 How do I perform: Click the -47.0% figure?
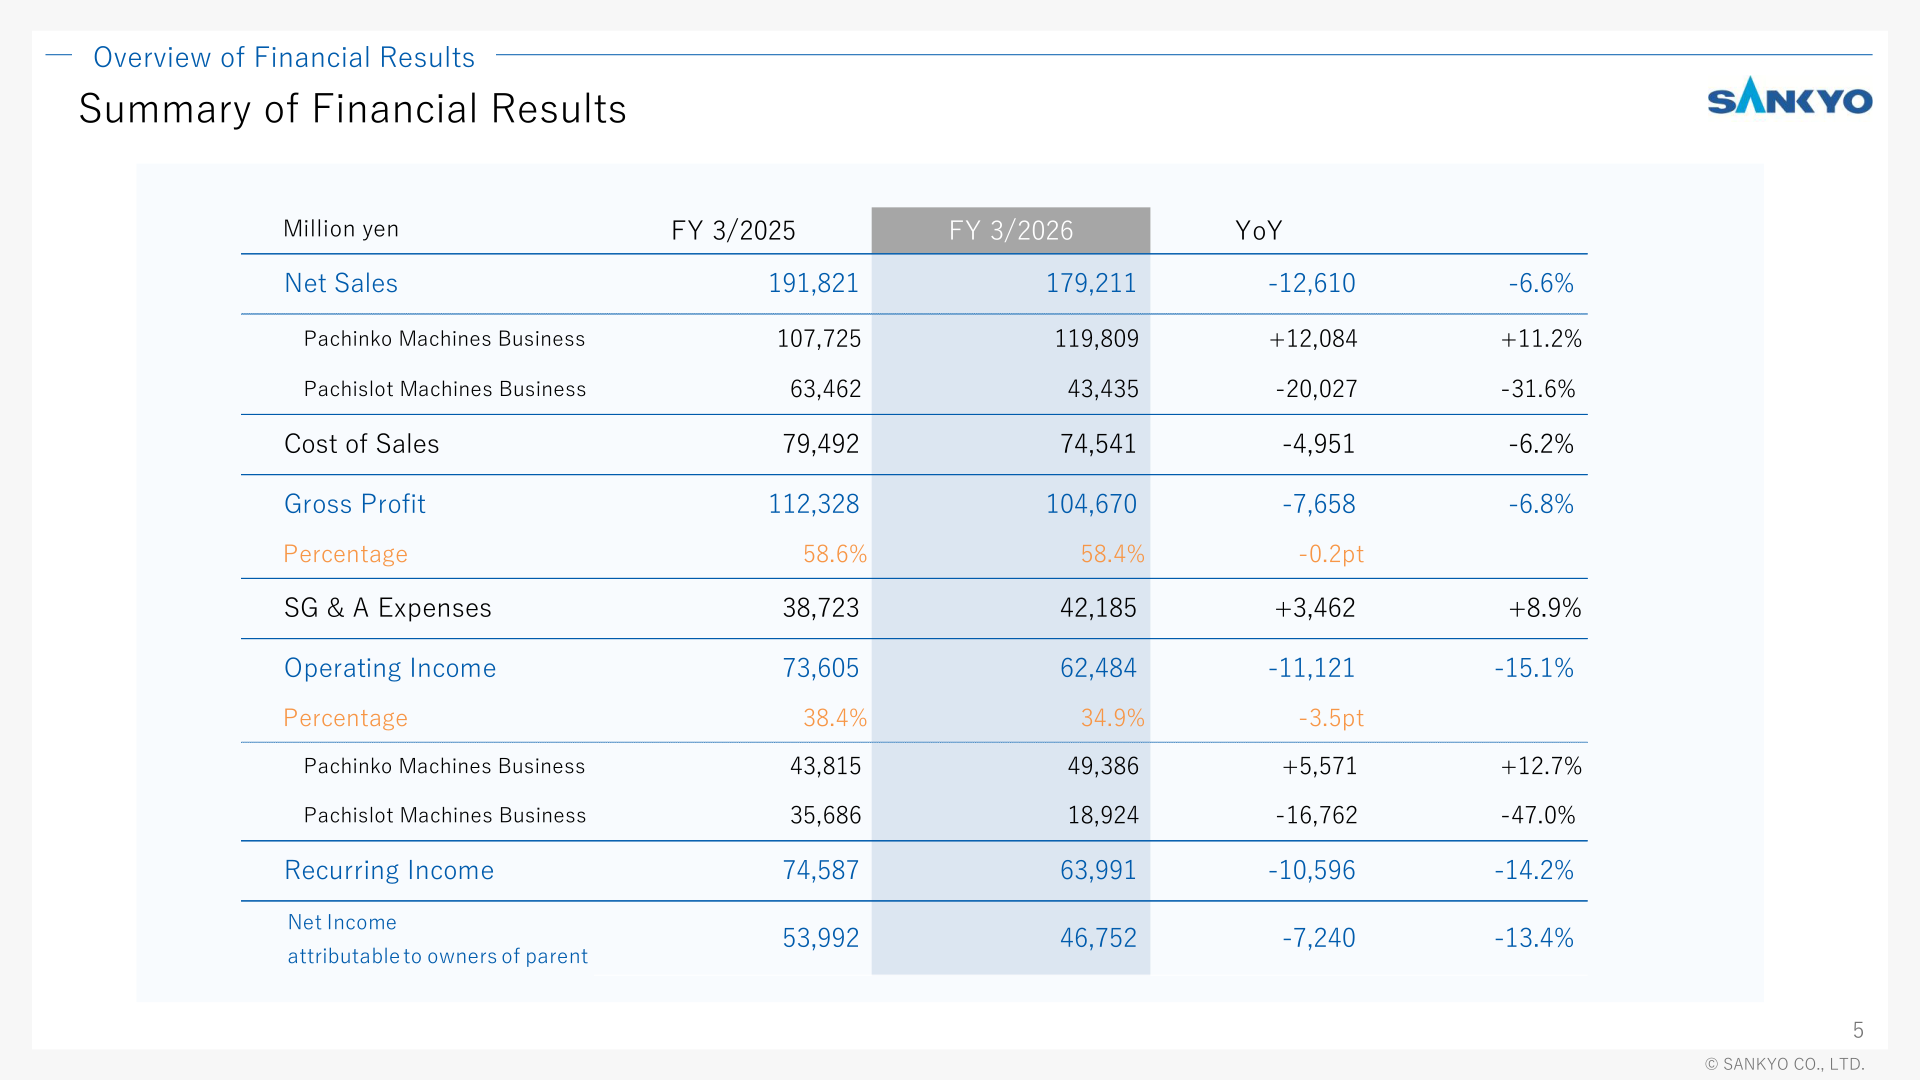point(1538,815)
